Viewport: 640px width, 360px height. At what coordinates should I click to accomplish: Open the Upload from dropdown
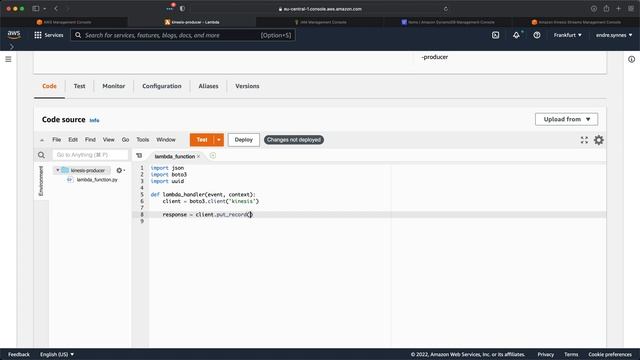click(x=567, y=119)
